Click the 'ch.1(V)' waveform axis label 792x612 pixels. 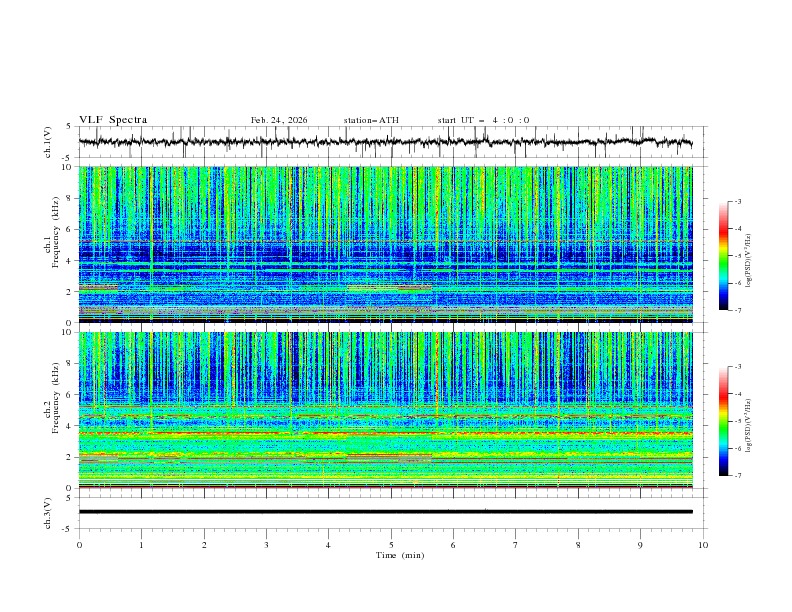tap(48, 142)
